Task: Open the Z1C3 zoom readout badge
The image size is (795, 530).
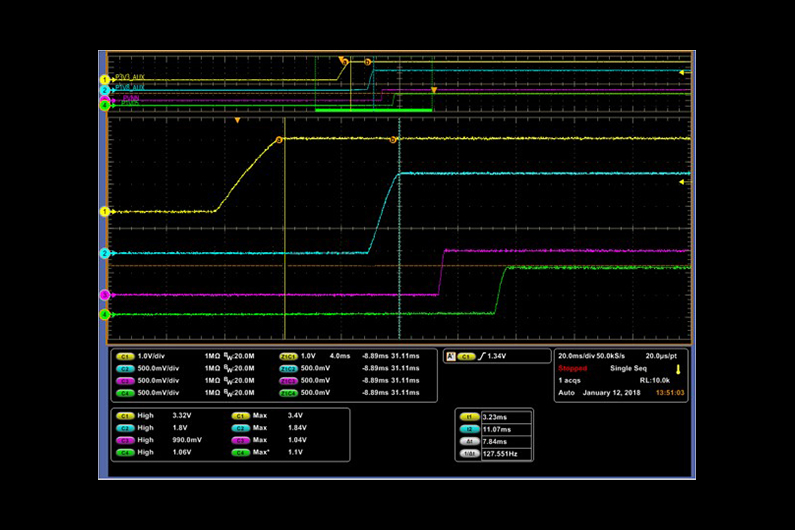Action: click(288, 381)
